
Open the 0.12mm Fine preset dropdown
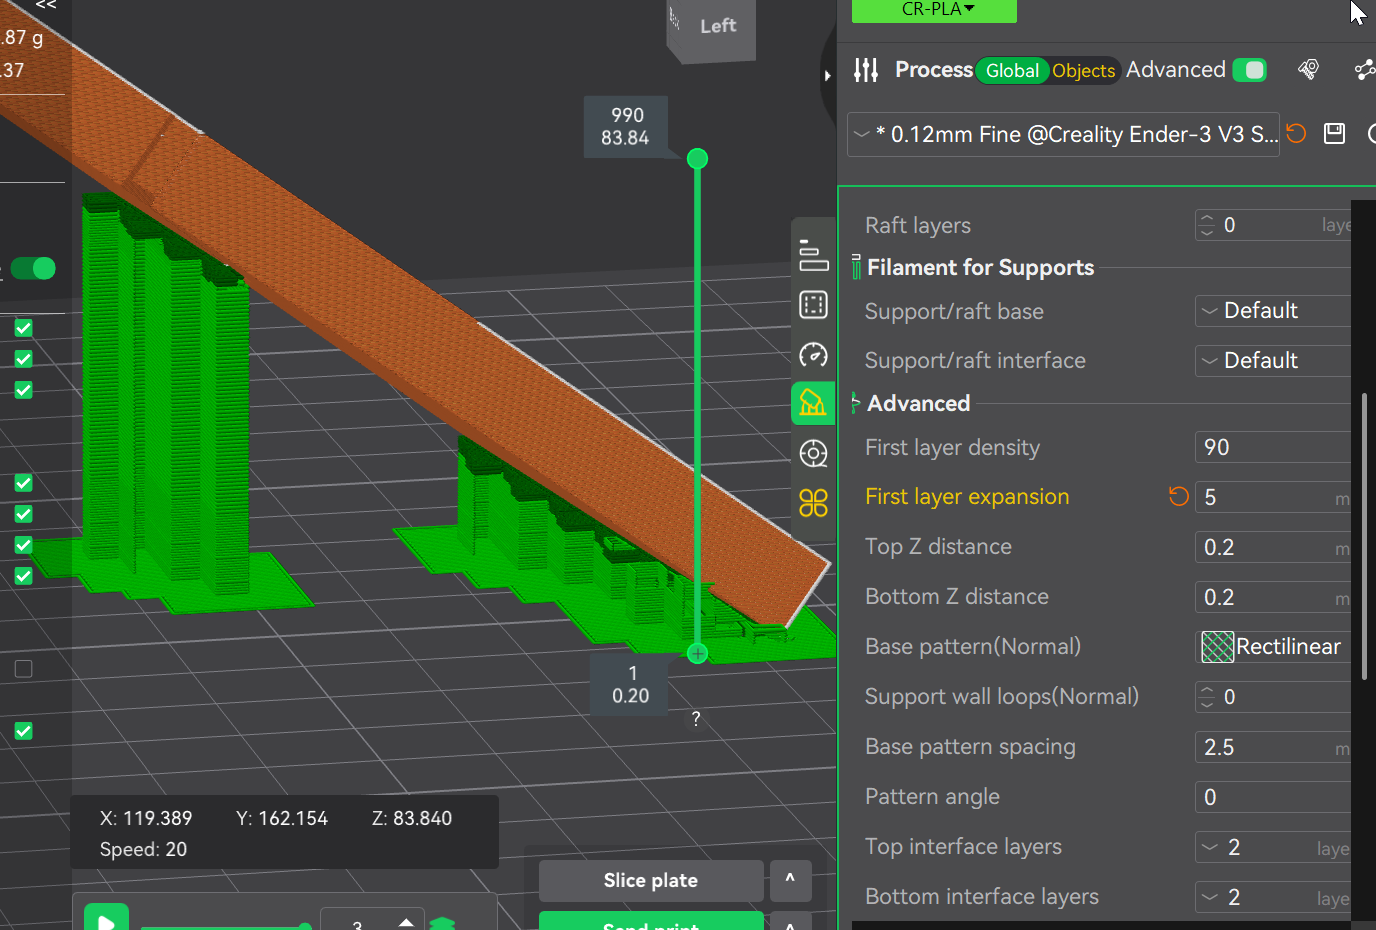[1062, 133]
